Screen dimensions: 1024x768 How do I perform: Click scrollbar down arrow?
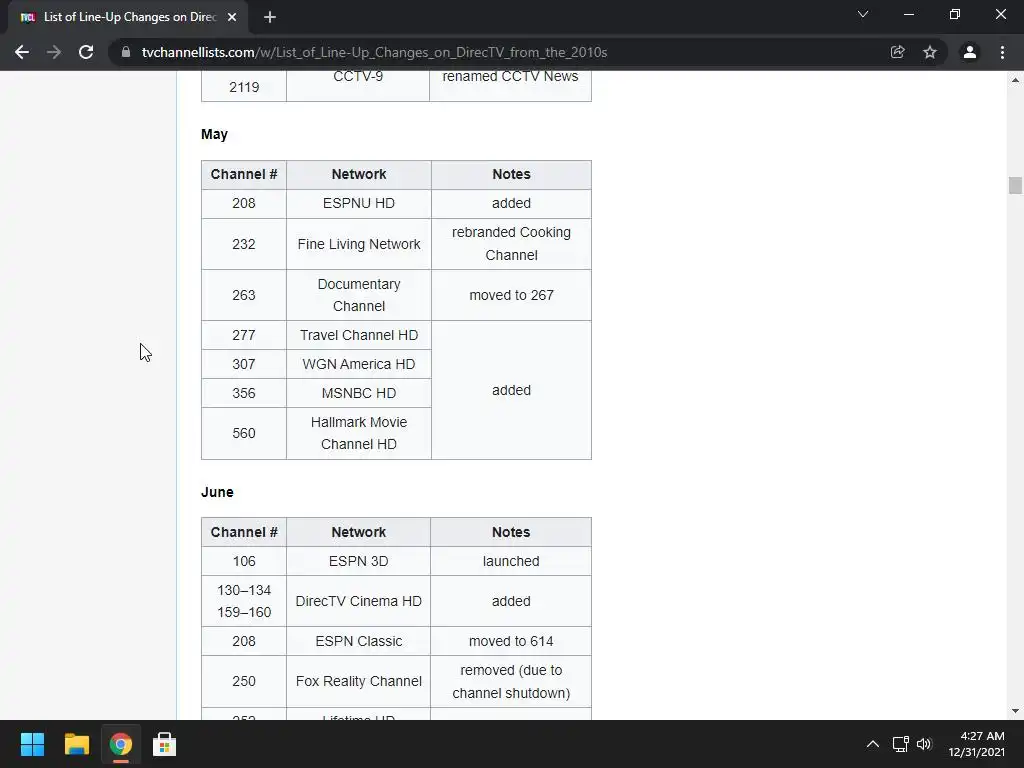[x=1015, y=711]
